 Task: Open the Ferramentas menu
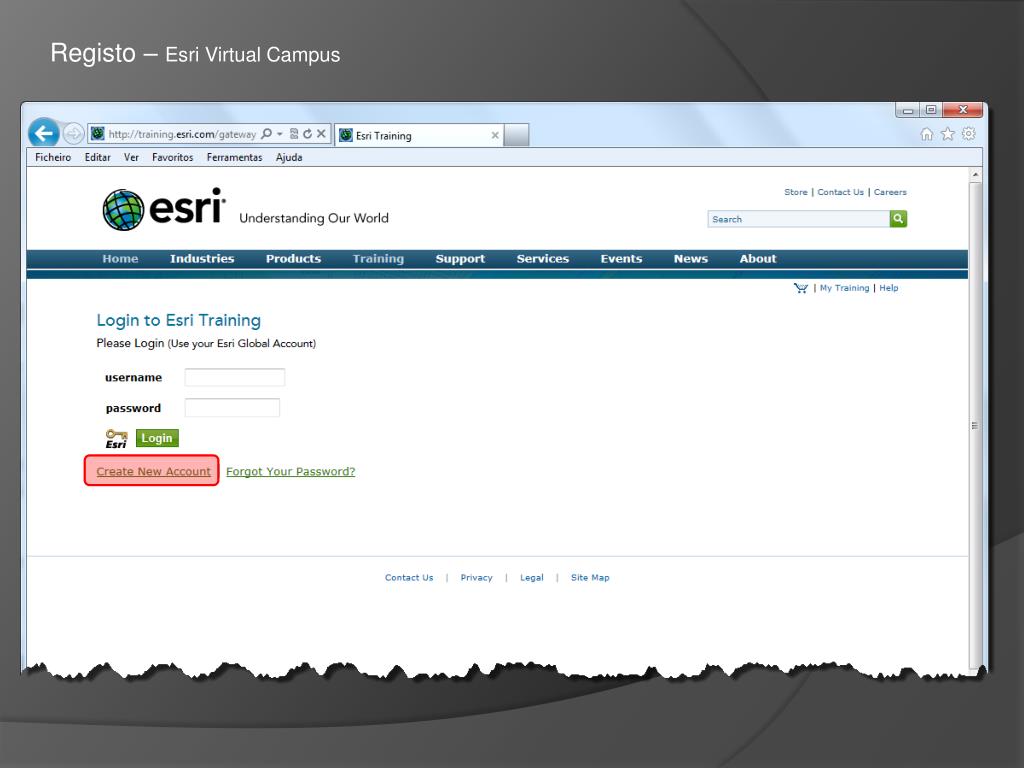pos(234,157)
